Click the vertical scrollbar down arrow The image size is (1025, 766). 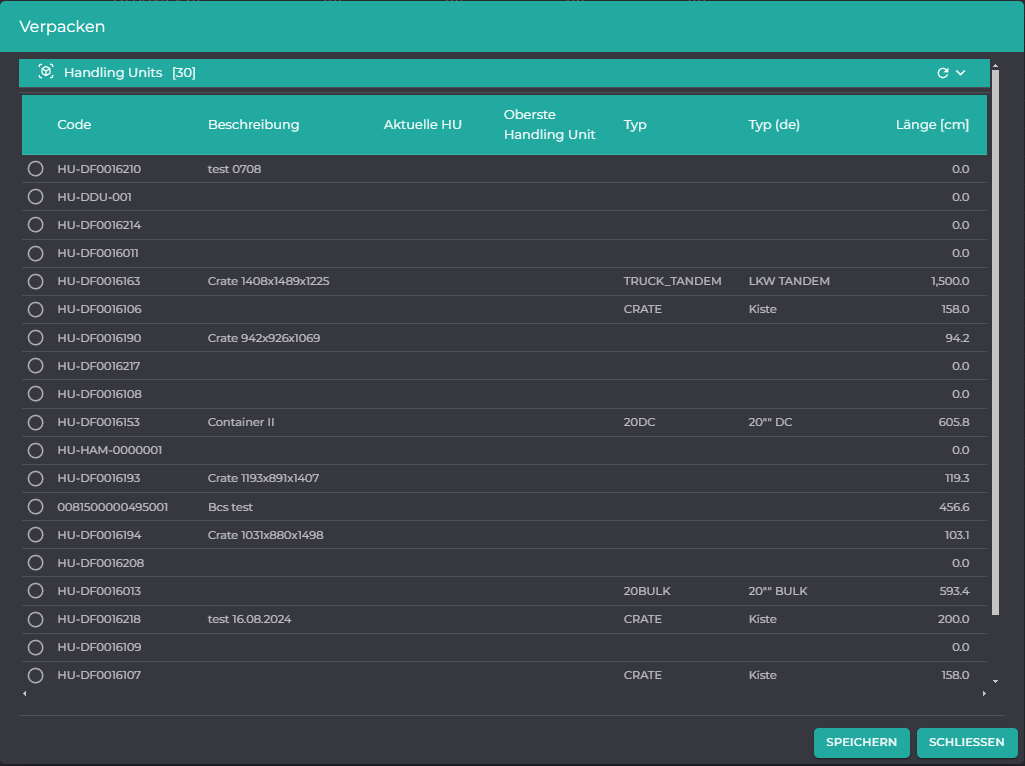coord(996,682)
